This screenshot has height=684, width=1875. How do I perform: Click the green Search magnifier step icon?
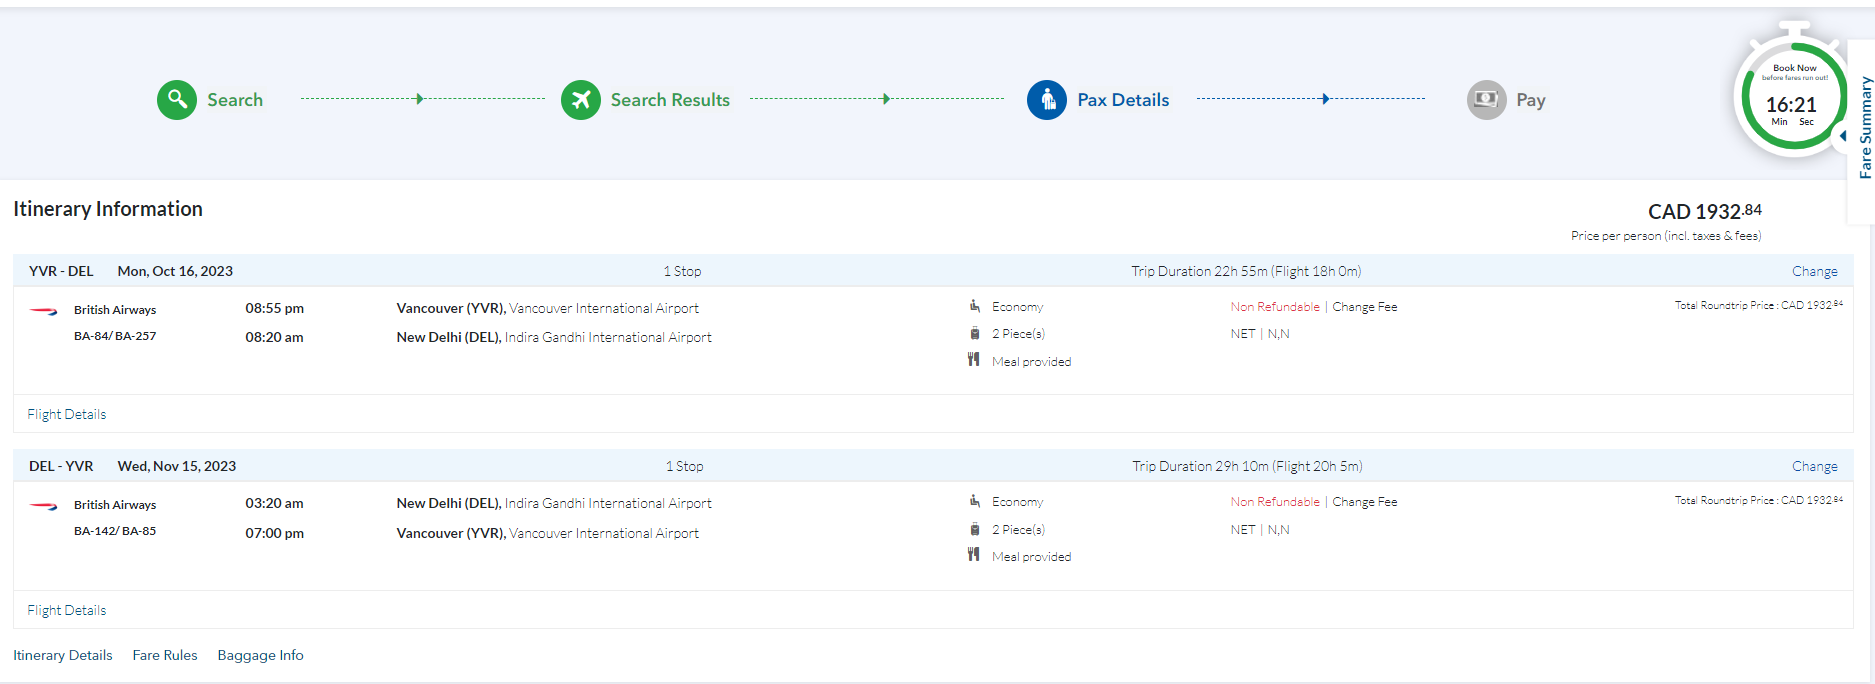pyautogui.click(x=177, y=100)
